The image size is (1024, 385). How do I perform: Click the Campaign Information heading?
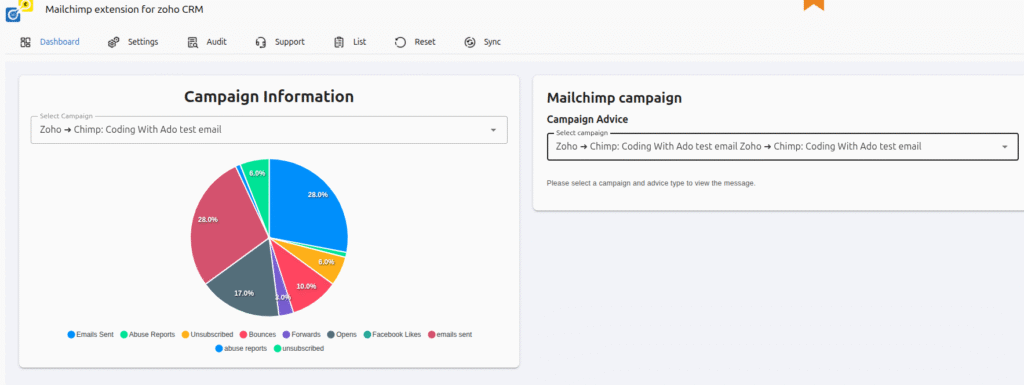point(269,97)
